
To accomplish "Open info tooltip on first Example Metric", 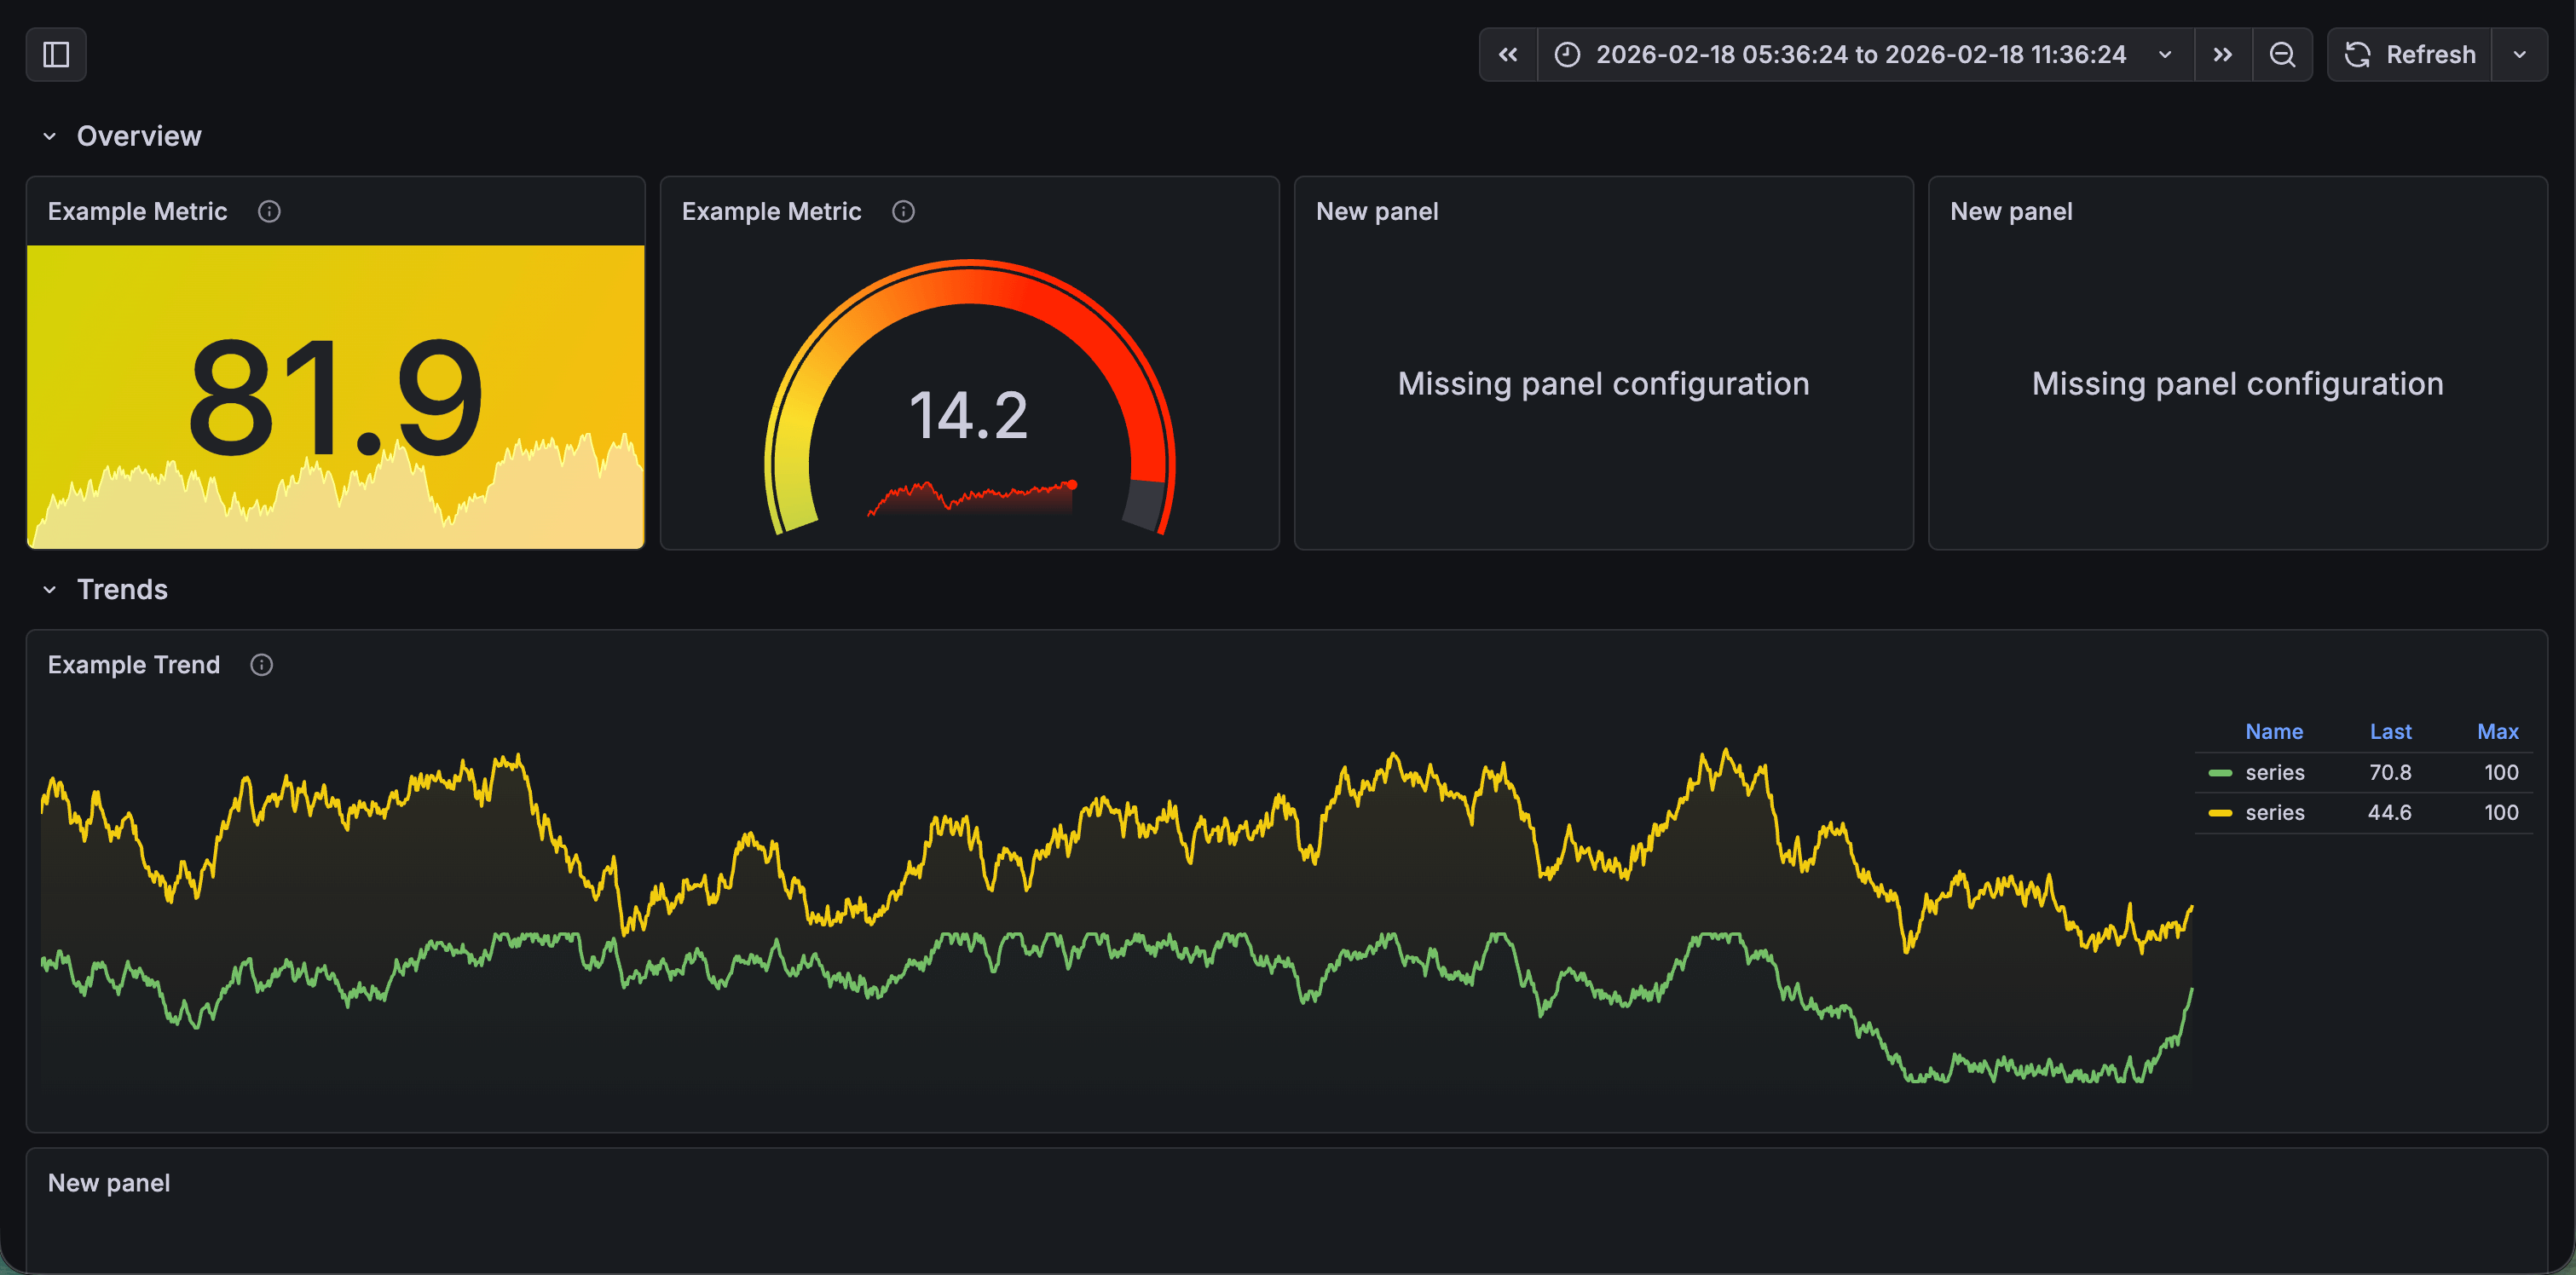I will [x=269, y=211].
